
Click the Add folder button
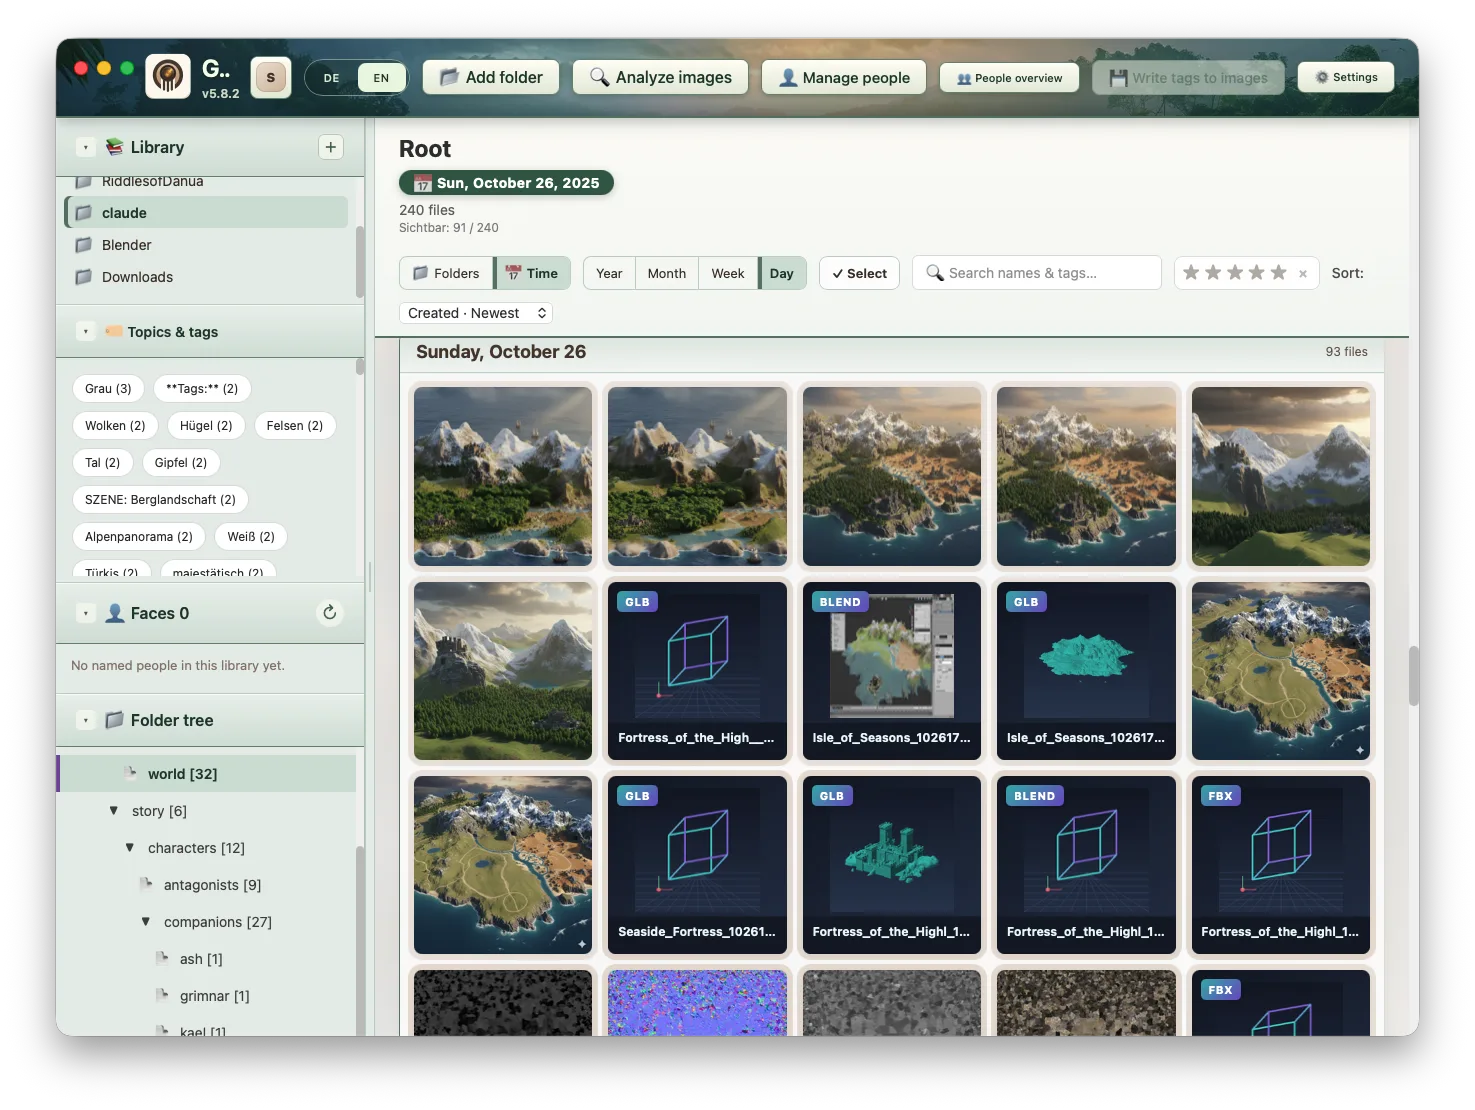click(491, 77)
